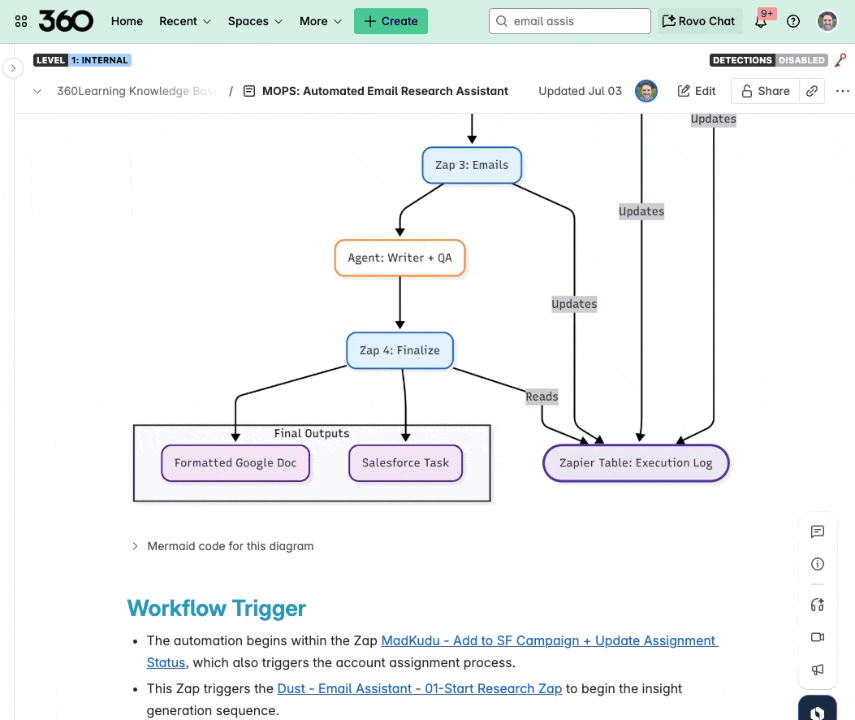Expand the breadcrumb chevron

[x=37, y=91]
